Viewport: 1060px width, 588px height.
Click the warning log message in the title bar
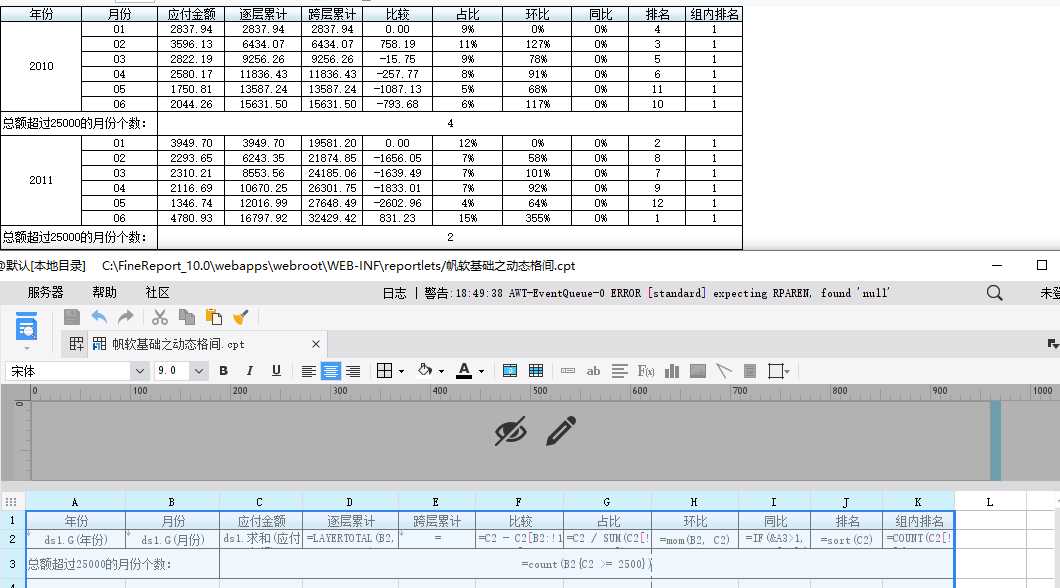coord(656,293)
